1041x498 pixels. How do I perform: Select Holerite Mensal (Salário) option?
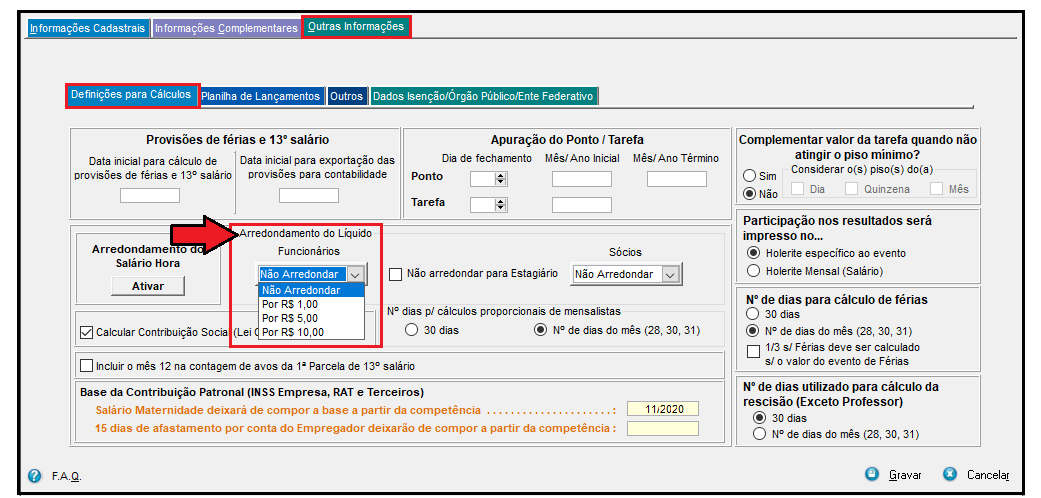(754, 271)
